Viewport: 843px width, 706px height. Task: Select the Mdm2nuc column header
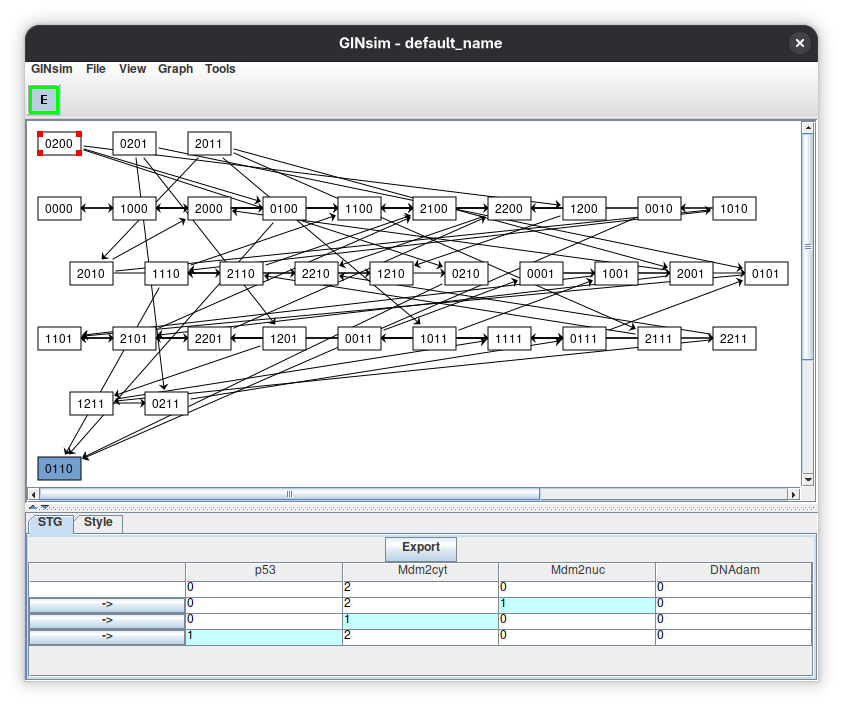[577, 570]
